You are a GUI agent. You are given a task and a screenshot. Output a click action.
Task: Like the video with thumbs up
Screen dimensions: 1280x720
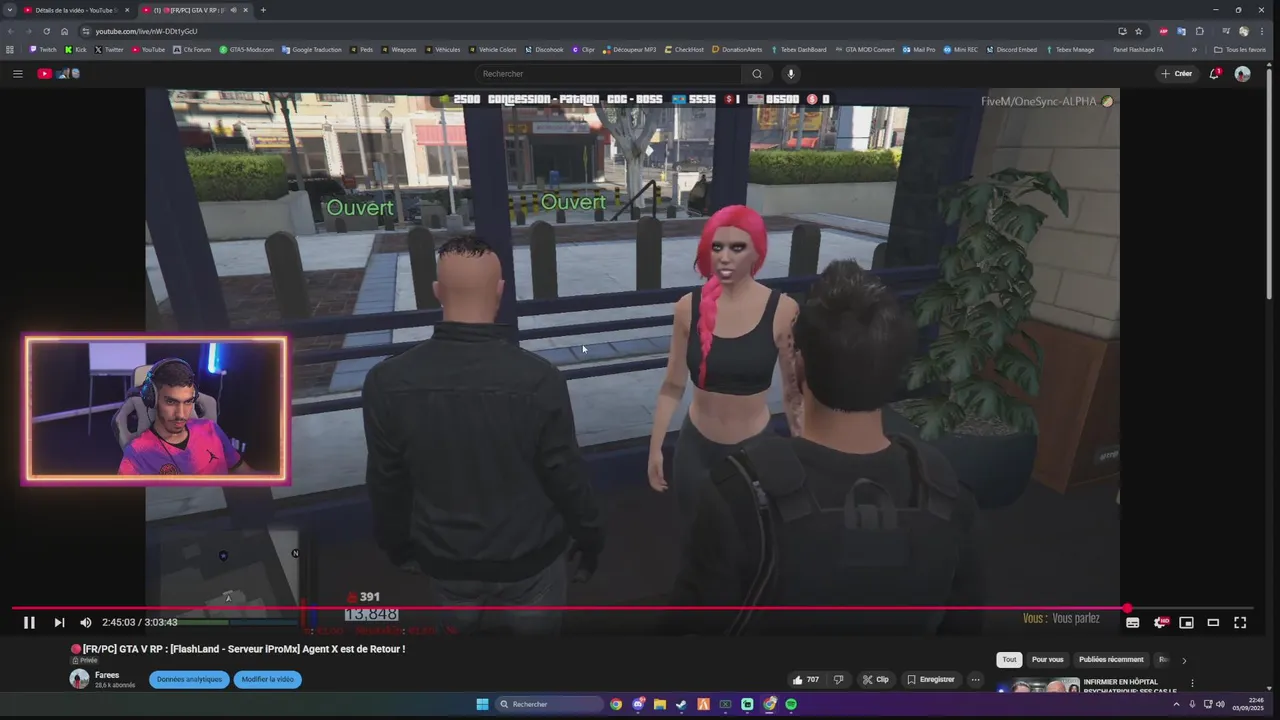tap(806, 679)
